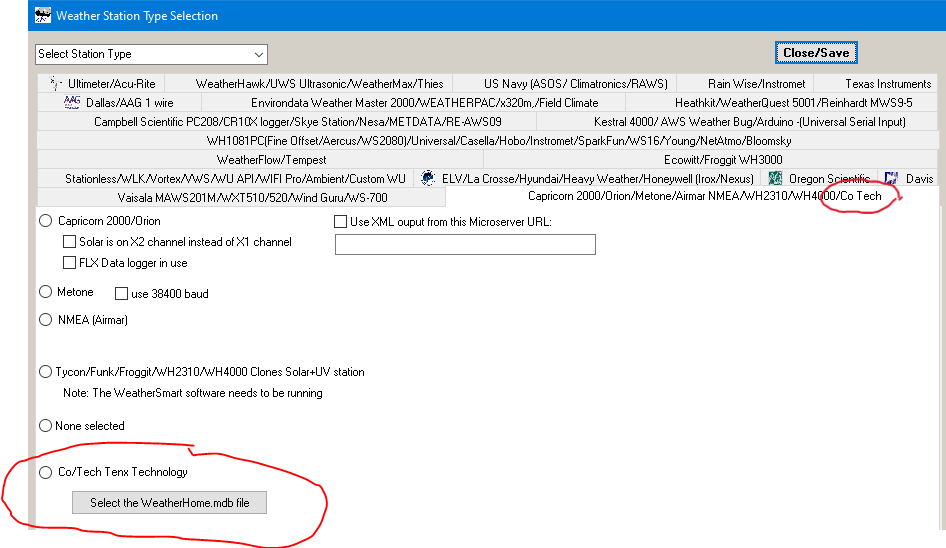
Task: Click the Microserver URL input field
Action: click(x=465, y=244)
